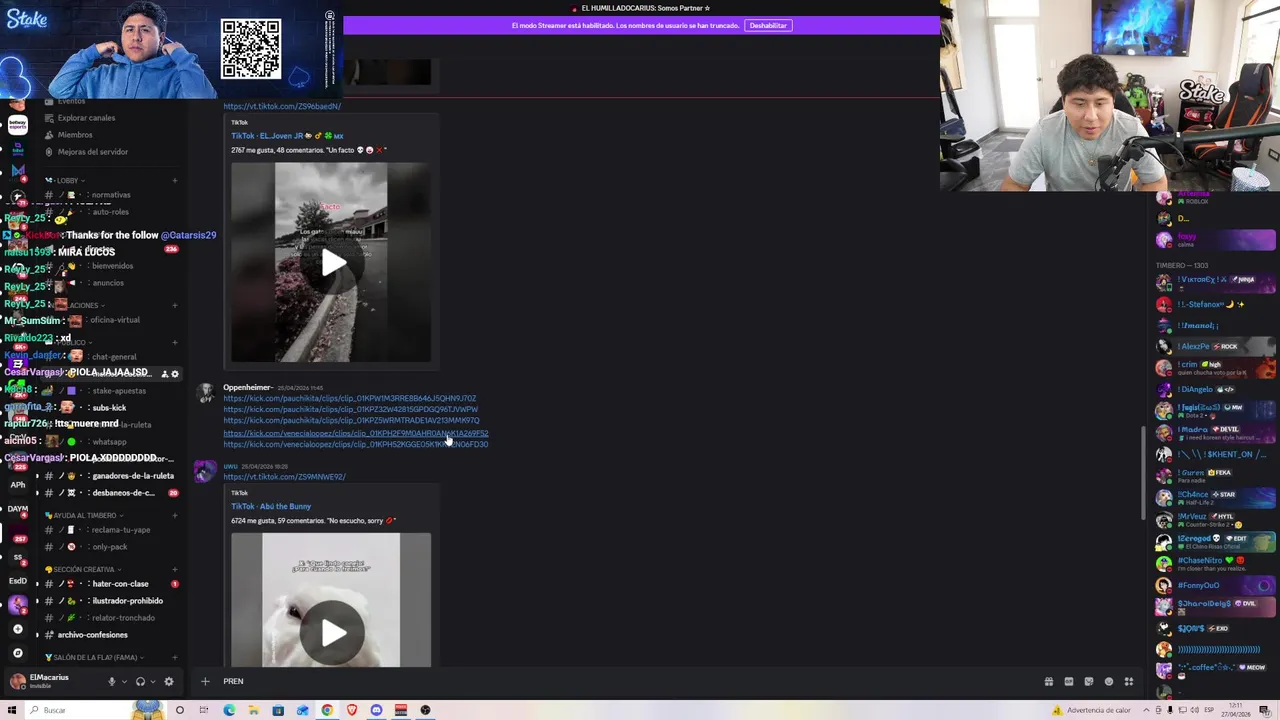Open member !.-Stefanox in the member list
Image resolution: width=1280 pixels, height=720 pixels.
[x=1216, y=304]
